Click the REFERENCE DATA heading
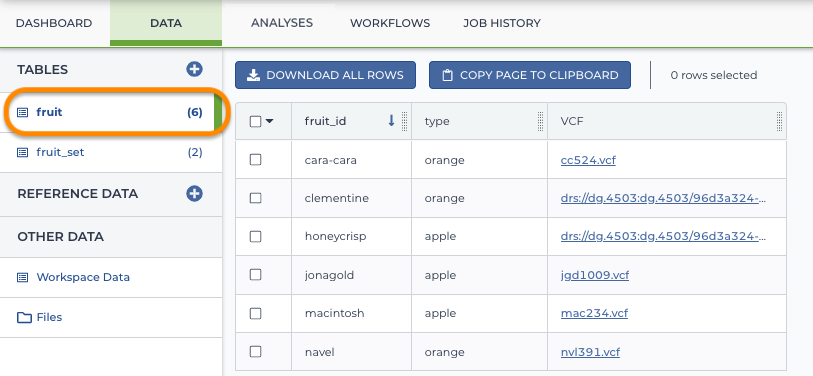 click(x=78, y=193)
